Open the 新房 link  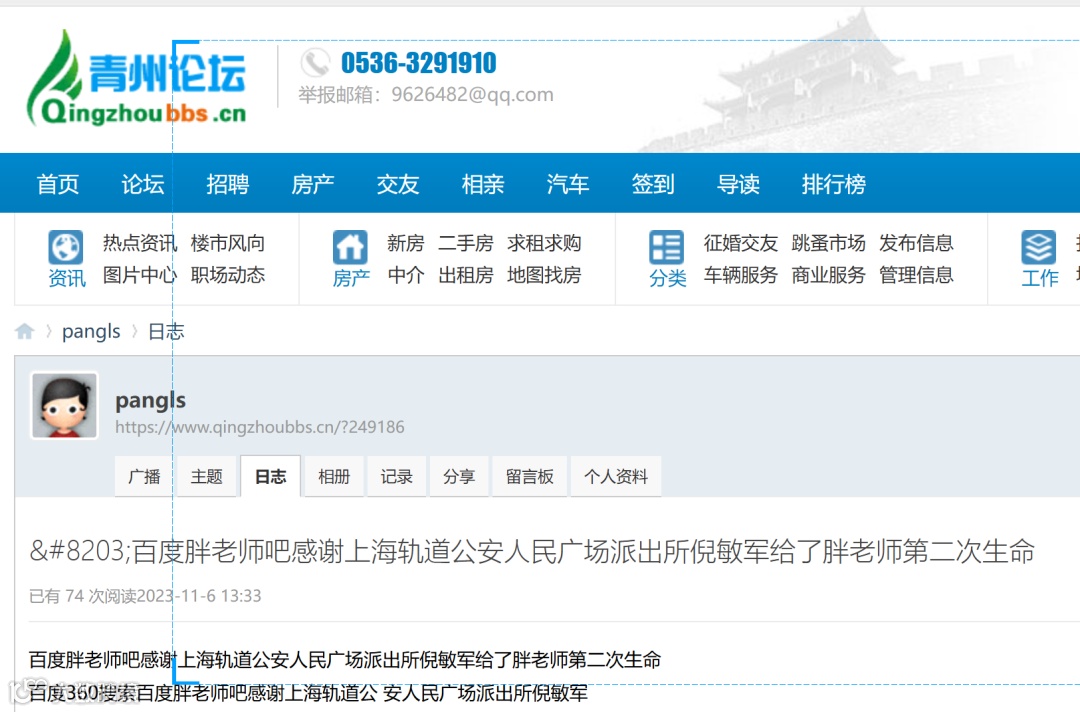(406, 243)
